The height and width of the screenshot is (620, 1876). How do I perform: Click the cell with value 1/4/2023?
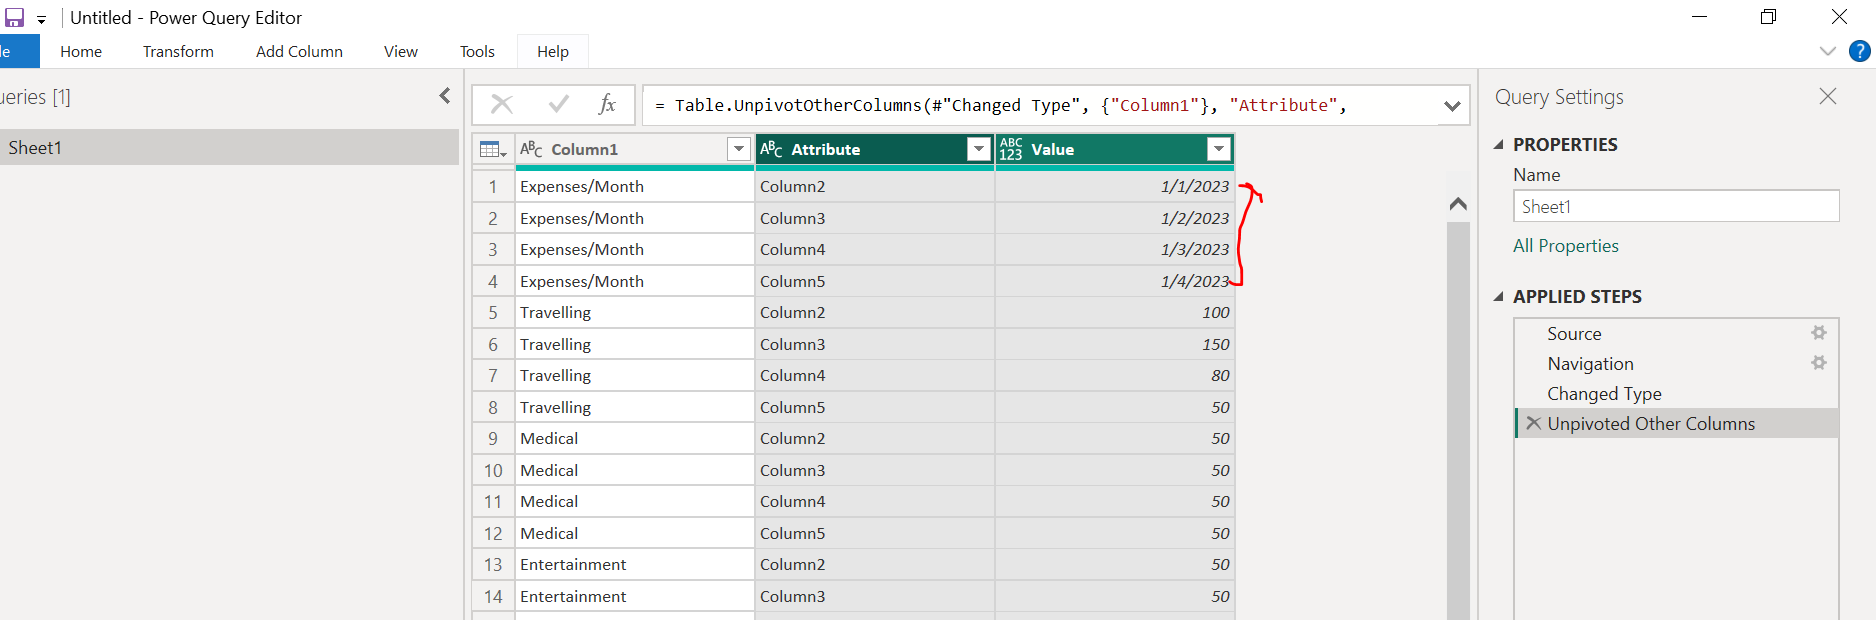tap(1115, 281)
